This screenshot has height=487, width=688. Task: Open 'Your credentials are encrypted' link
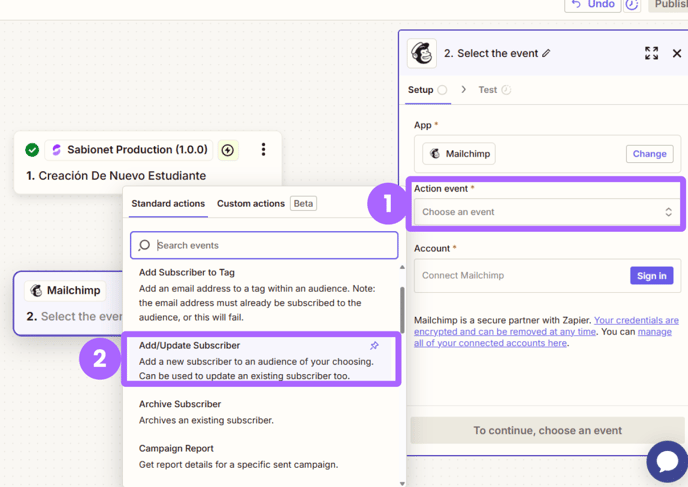point(546,326)
